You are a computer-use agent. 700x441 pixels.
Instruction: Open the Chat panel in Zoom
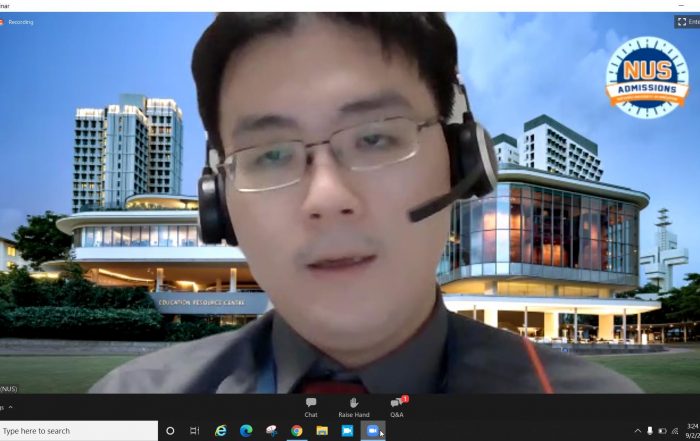(x=311, y=407)
